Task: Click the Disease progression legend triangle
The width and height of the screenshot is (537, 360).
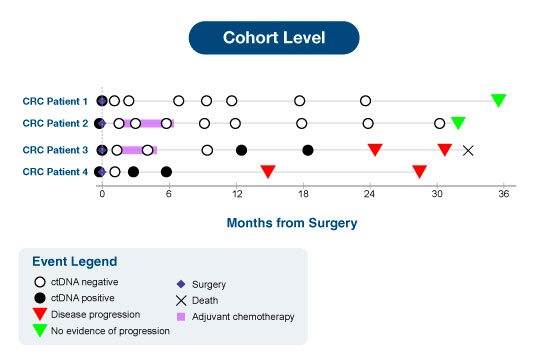Action: [x=40, y=314]
